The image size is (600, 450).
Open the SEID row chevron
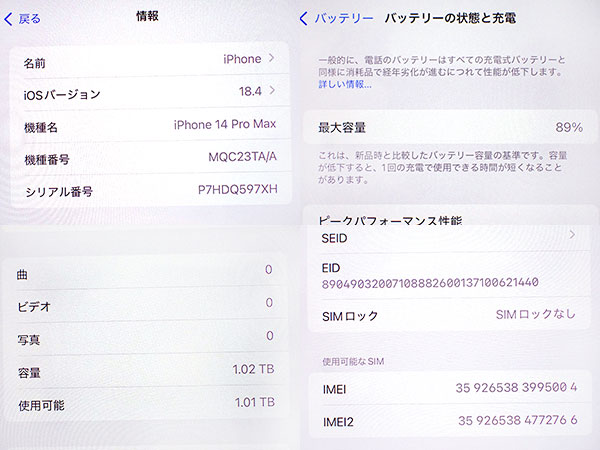tap(572, 235)
